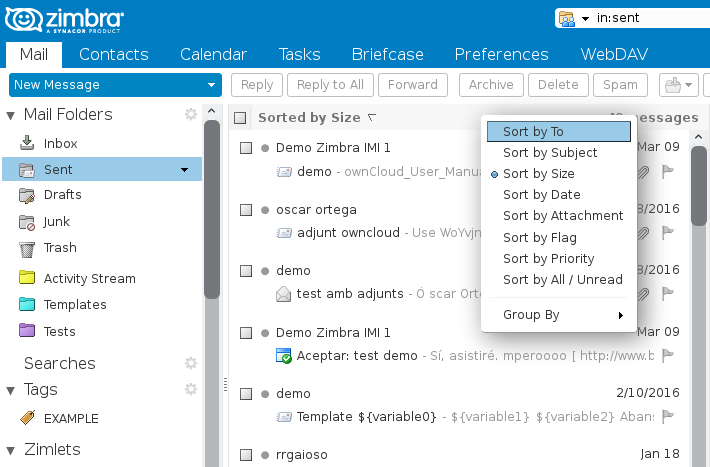Expand the Group By submenu

pyautogui.click(x=559, y=315)
